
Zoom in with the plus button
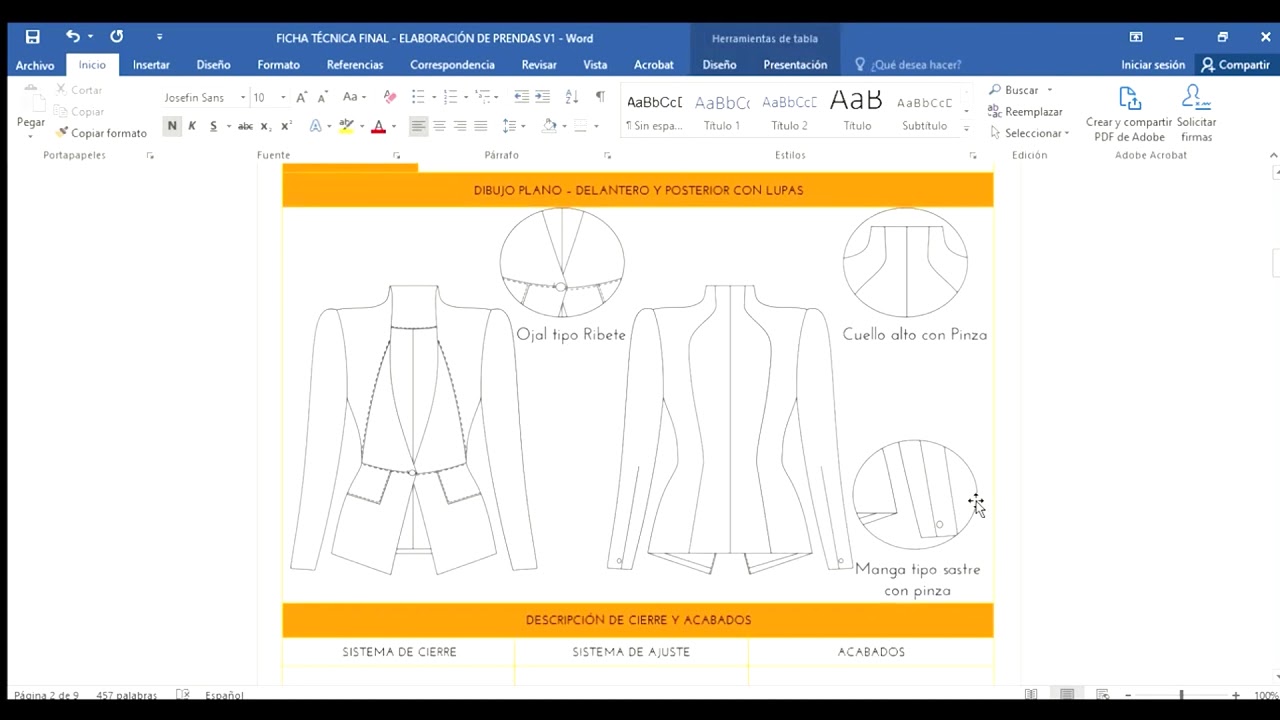click(x=1236, y=695)
